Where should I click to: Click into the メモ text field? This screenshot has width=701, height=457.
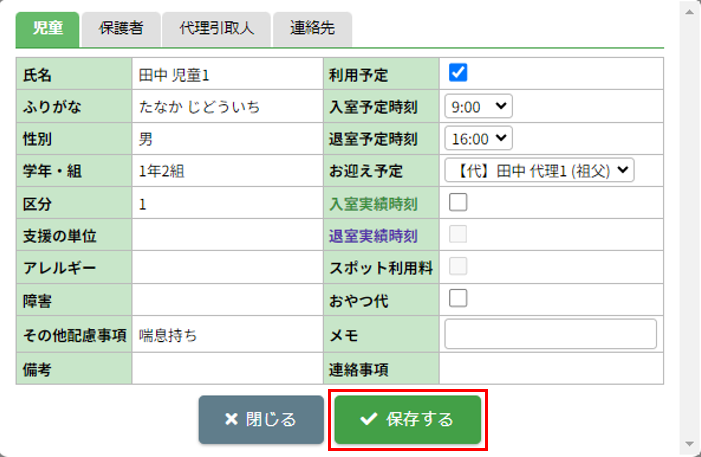(550, 334)
